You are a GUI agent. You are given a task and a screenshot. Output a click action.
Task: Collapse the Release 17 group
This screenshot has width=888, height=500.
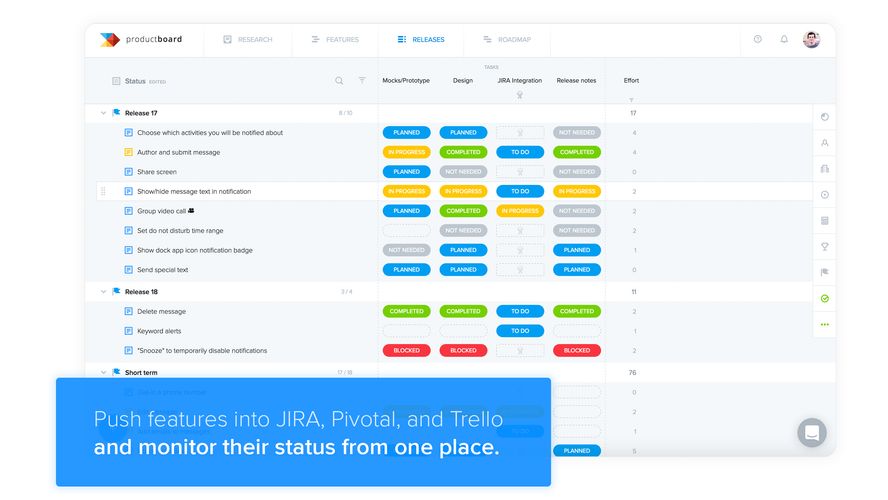tap(103, 113)
